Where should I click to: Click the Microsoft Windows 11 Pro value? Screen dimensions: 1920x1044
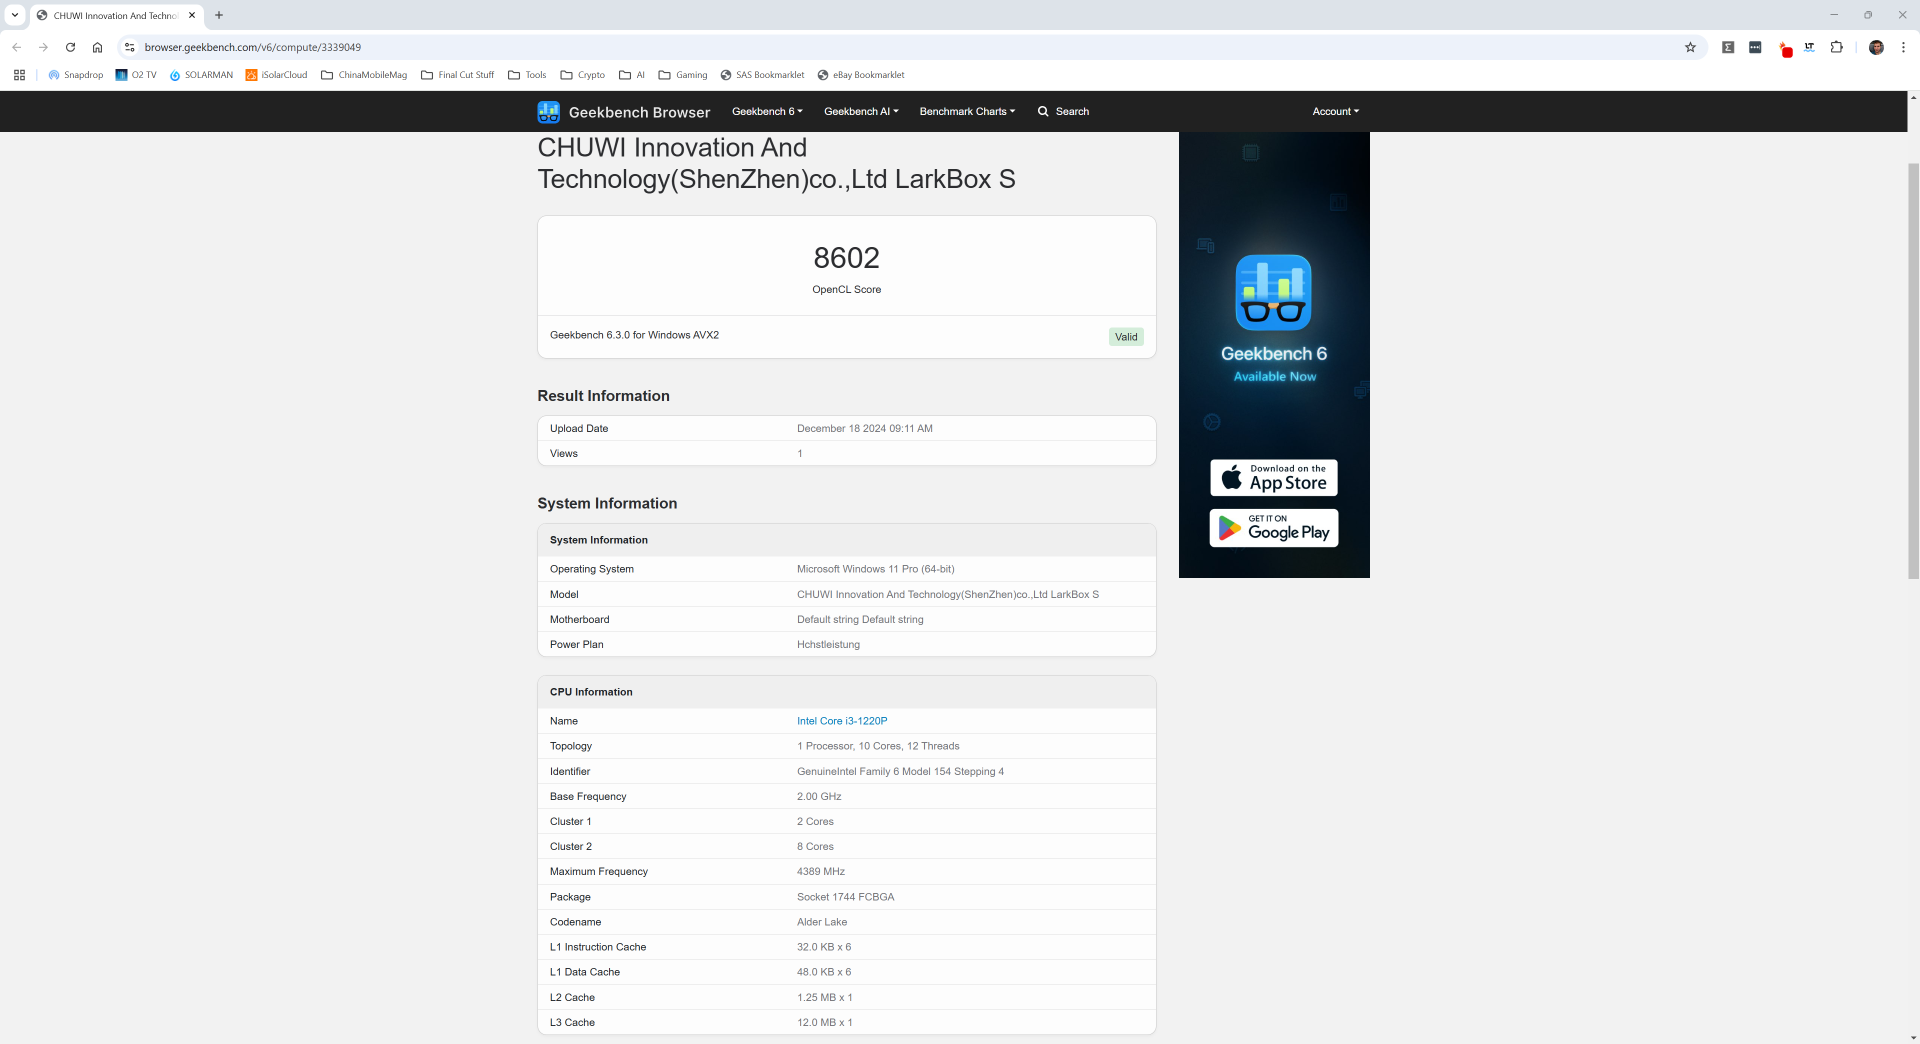876,570
